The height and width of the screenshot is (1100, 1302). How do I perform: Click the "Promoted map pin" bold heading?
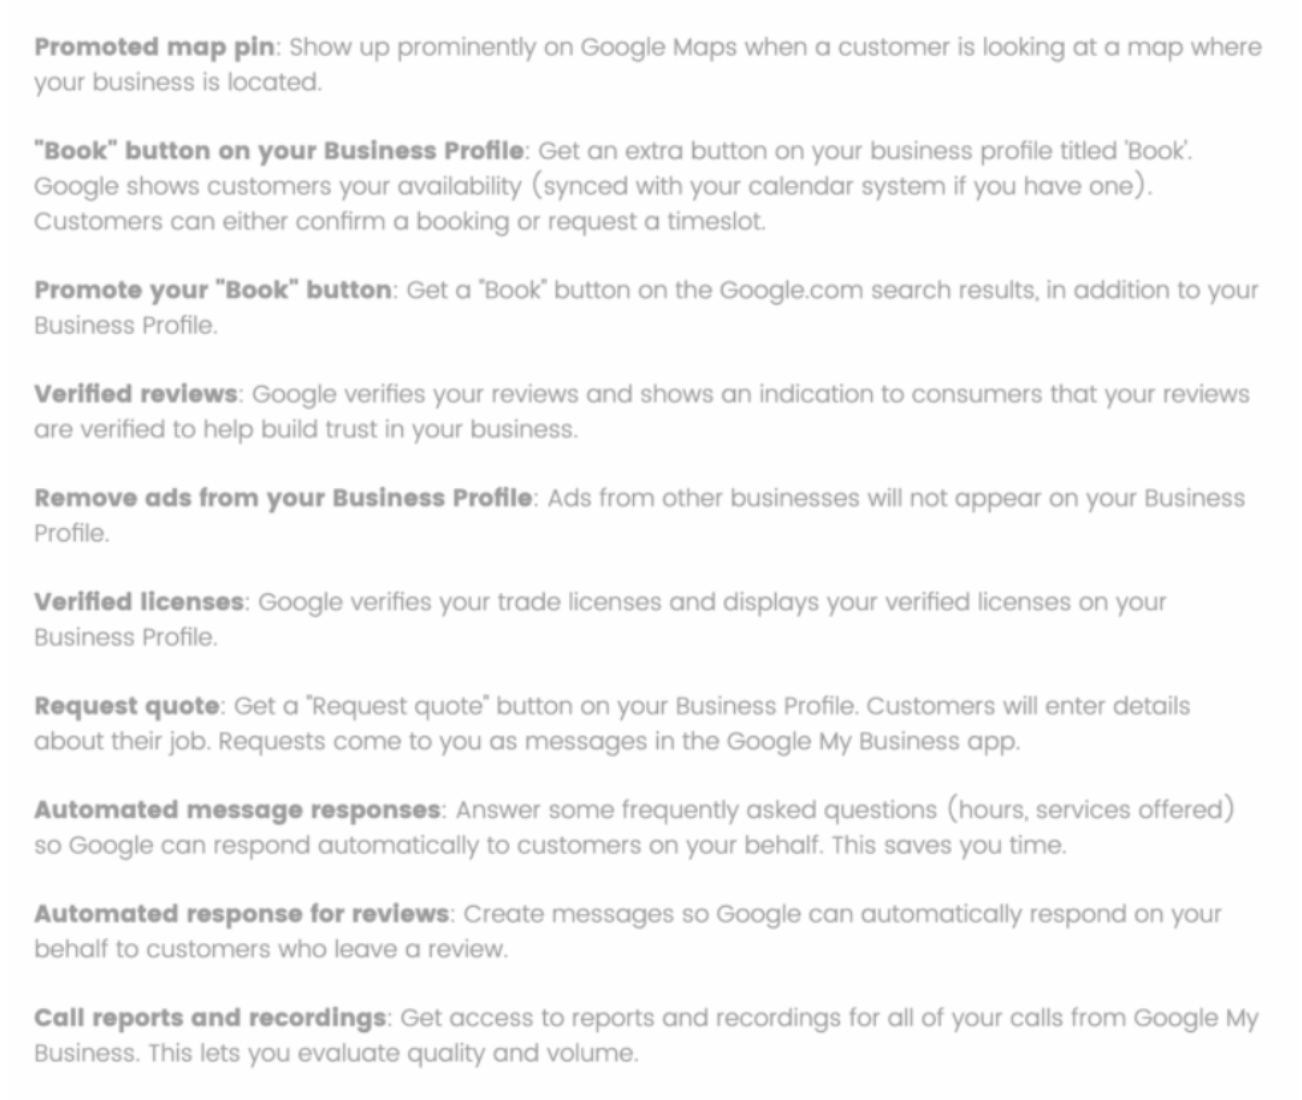[x=153, y=47]
